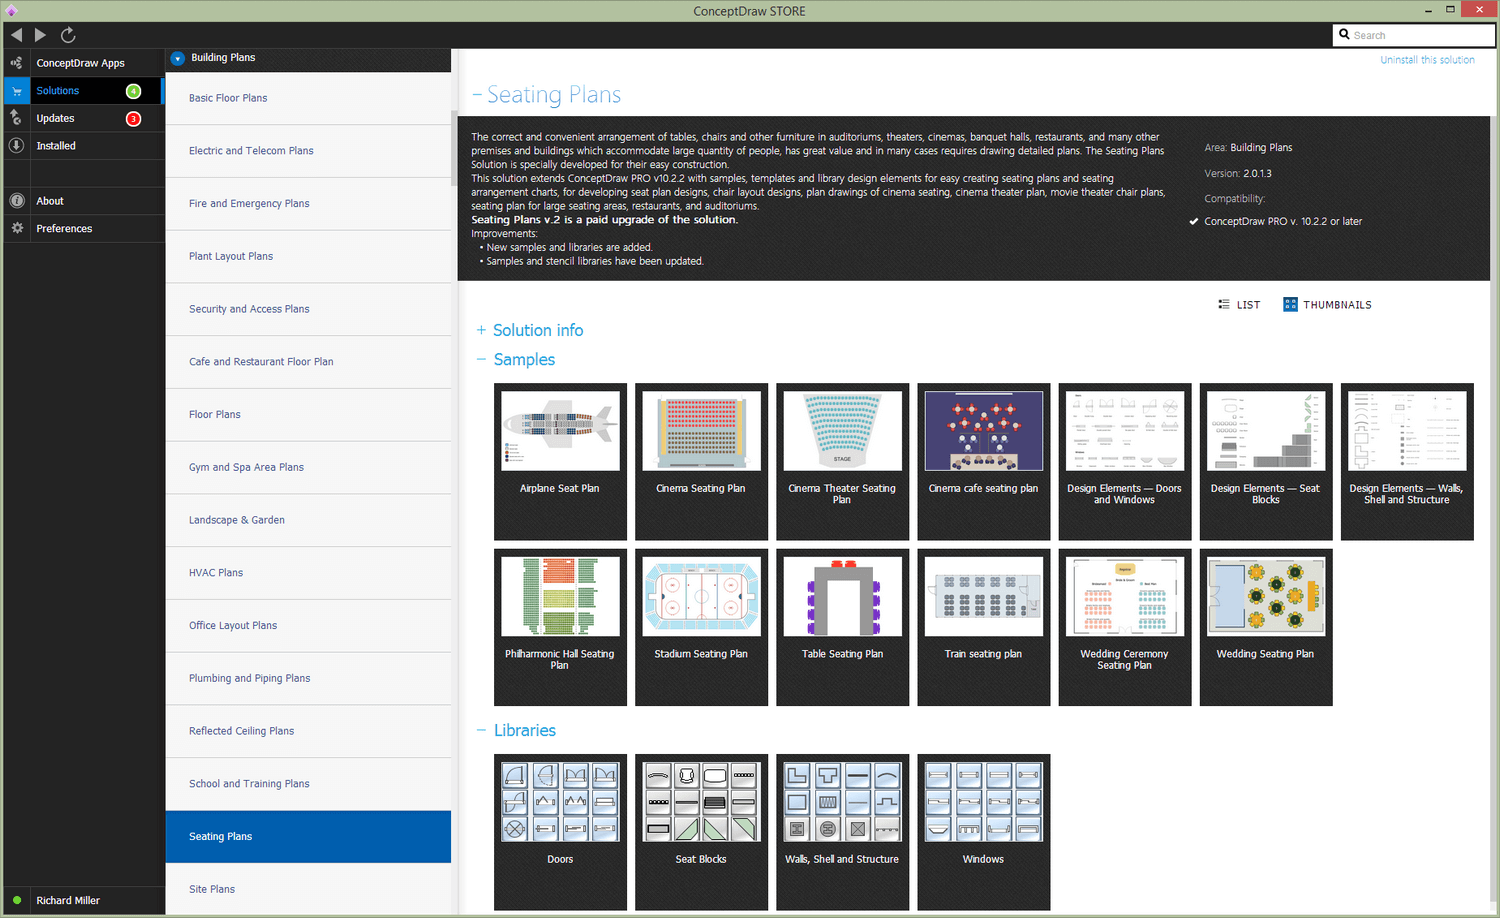1500x918 pixels.
Task: Select Cafe and Restaurant Floor Plan
Action: [x=308, y=362]
